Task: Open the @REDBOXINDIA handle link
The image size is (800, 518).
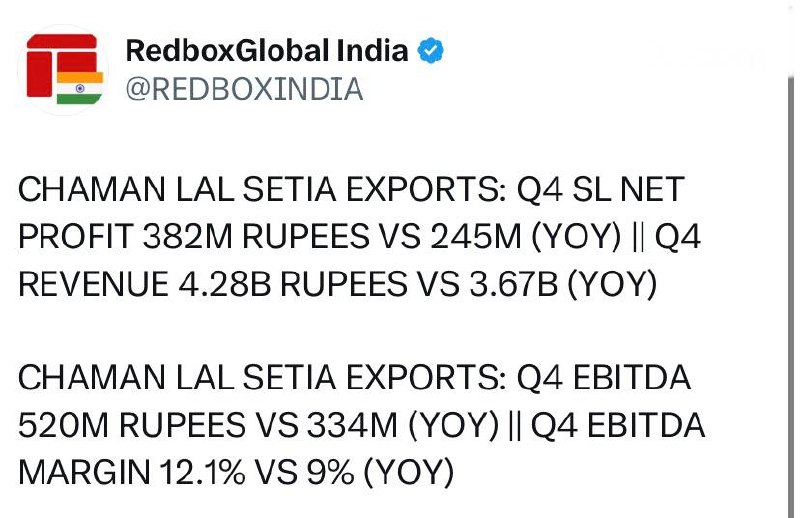Action: coord(244,89)
